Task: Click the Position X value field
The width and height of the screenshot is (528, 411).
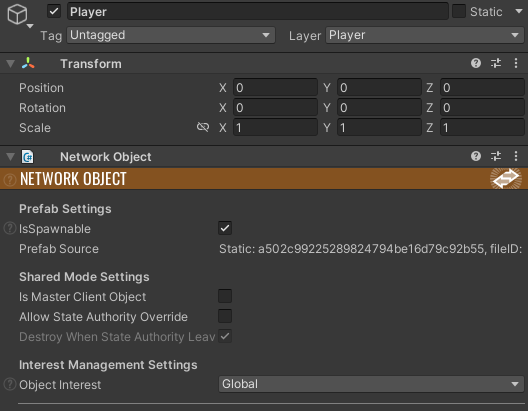Action: pos(275,88)
